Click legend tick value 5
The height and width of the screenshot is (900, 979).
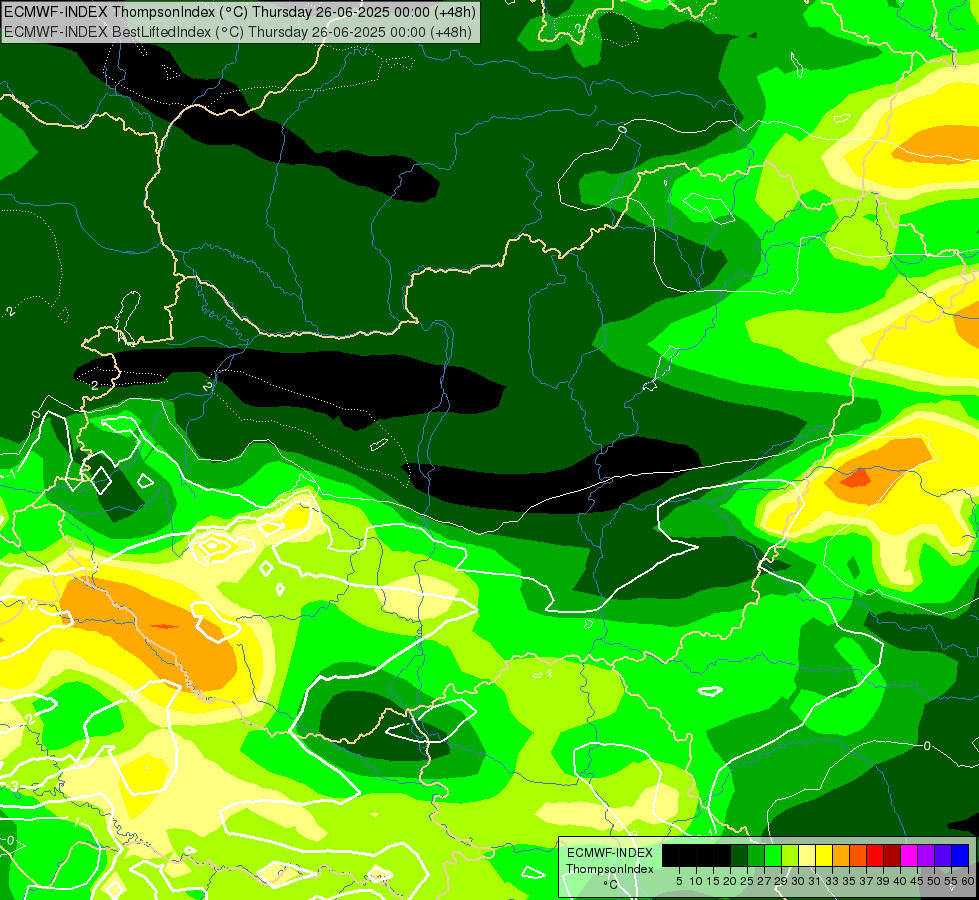pos(679,881)
